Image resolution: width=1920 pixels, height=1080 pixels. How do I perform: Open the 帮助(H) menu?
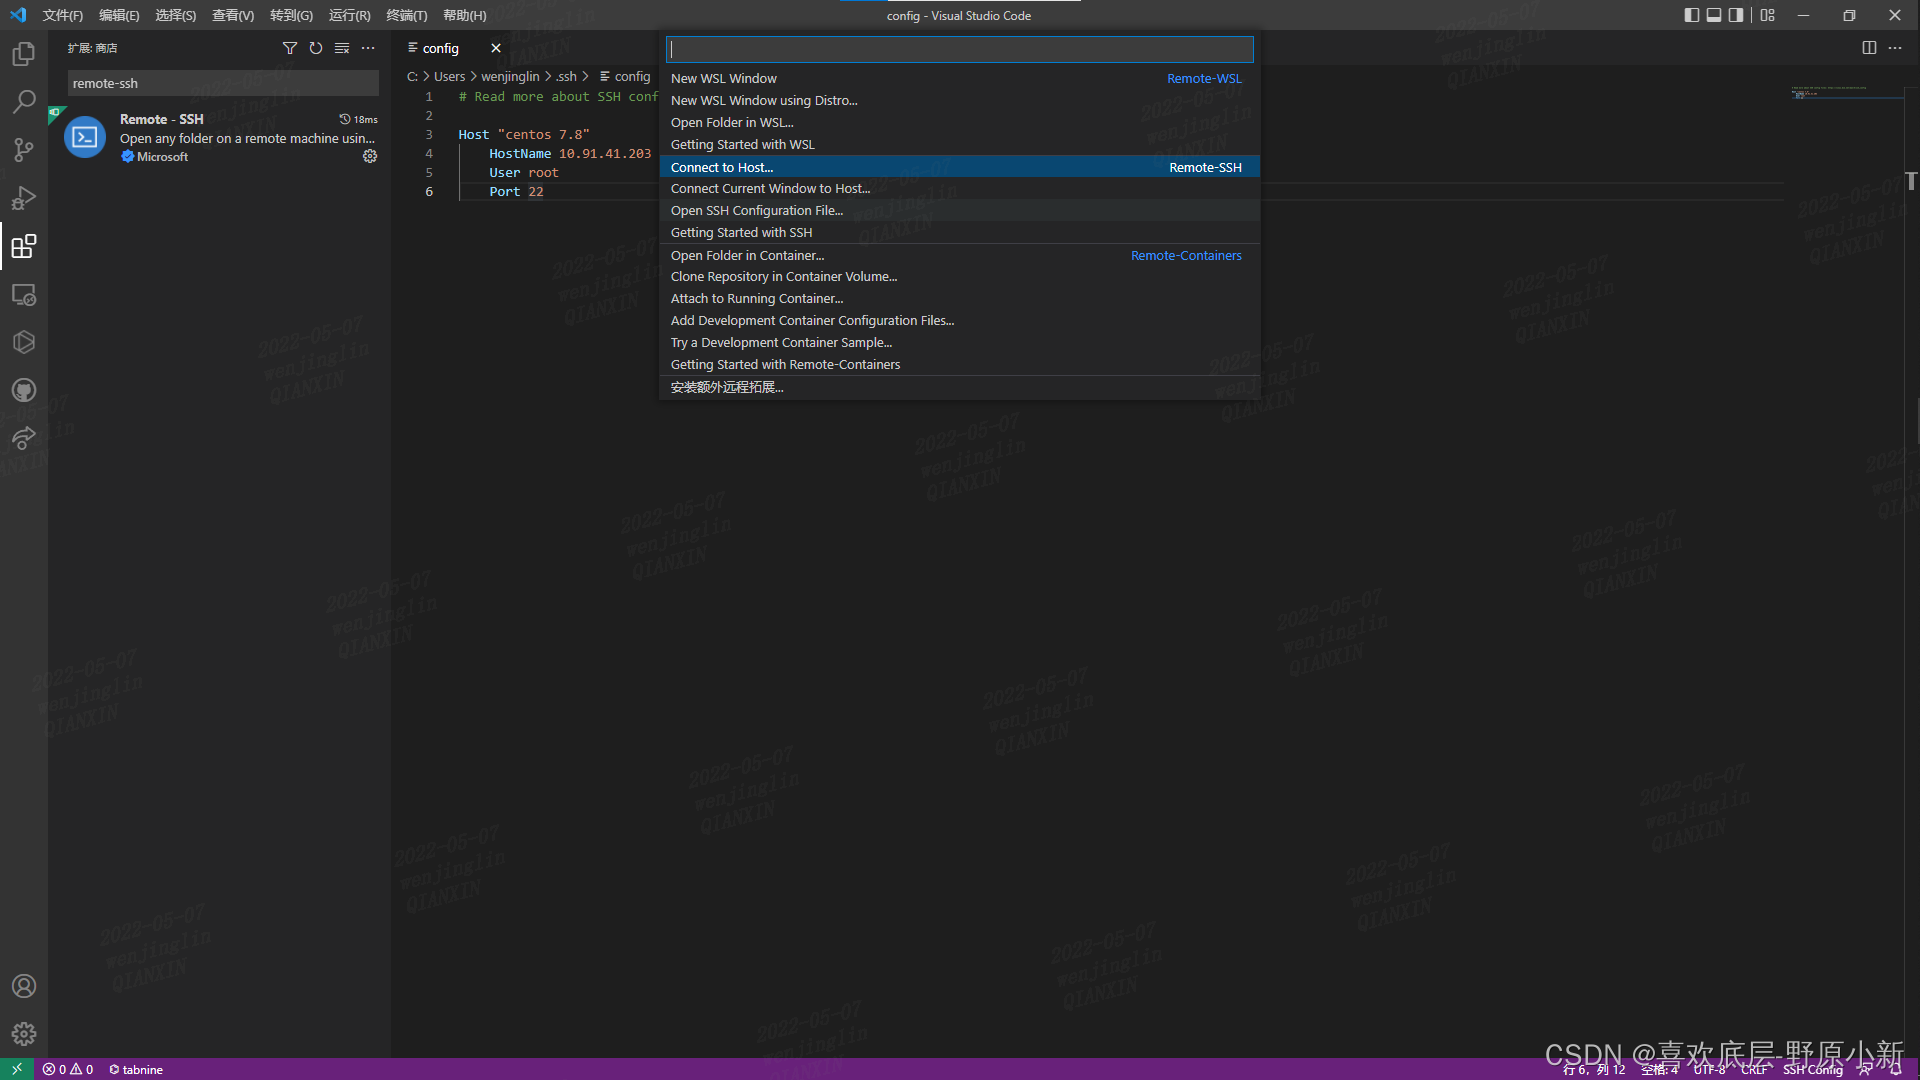(x=465, y=15)
